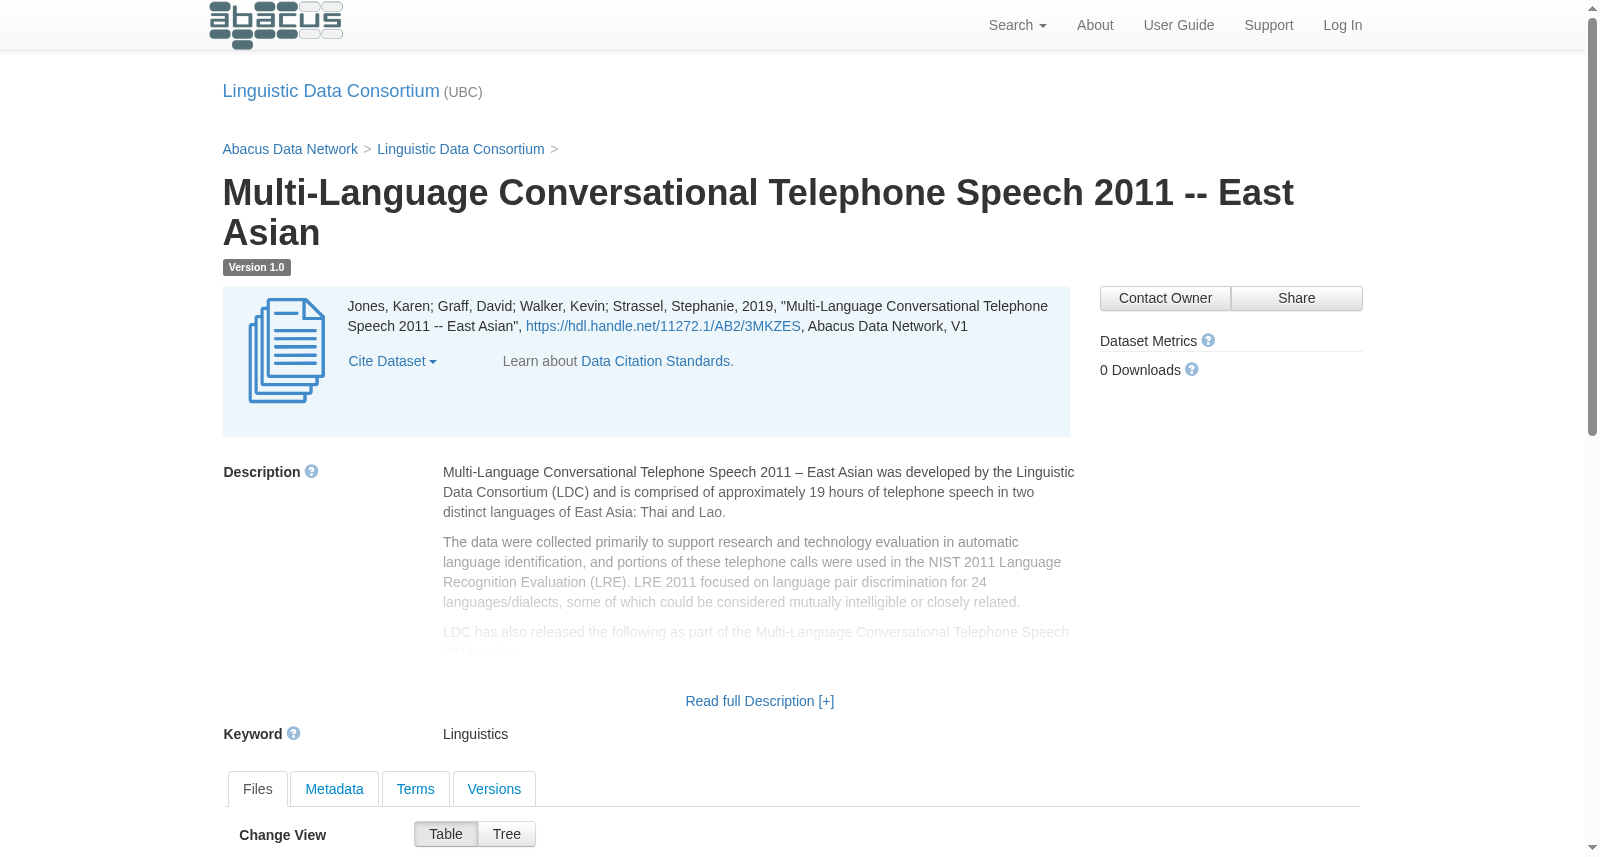Screen dimensions: 1600x857
Task: Click the dataset title heading
Action: point(758,212)
